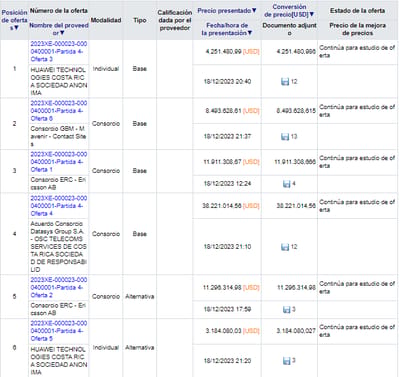
Task: Click converted price 11.911.308,666
Action: (x=295, y=162)
